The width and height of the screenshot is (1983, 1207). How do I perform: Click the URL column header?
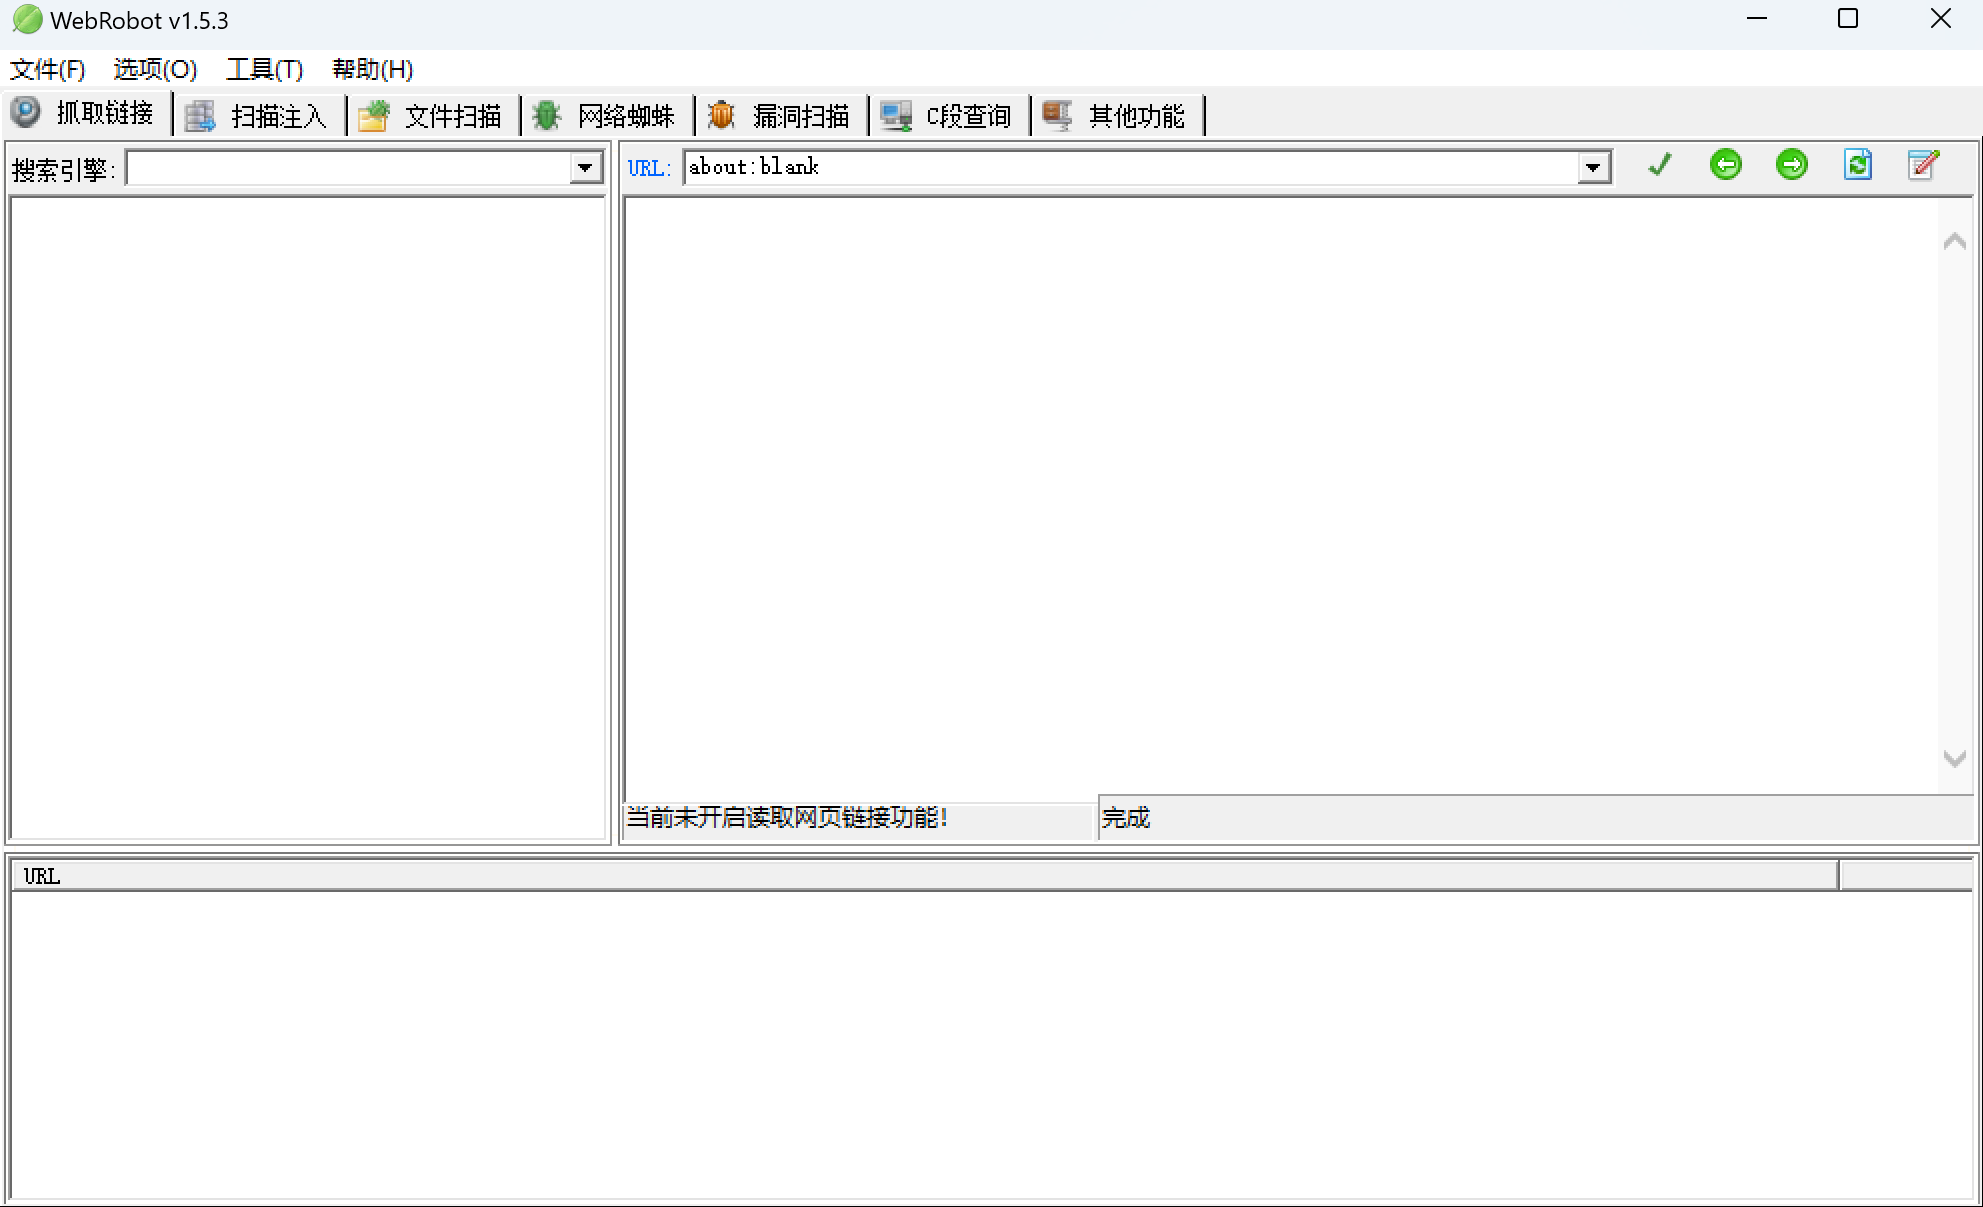[924, 876]
